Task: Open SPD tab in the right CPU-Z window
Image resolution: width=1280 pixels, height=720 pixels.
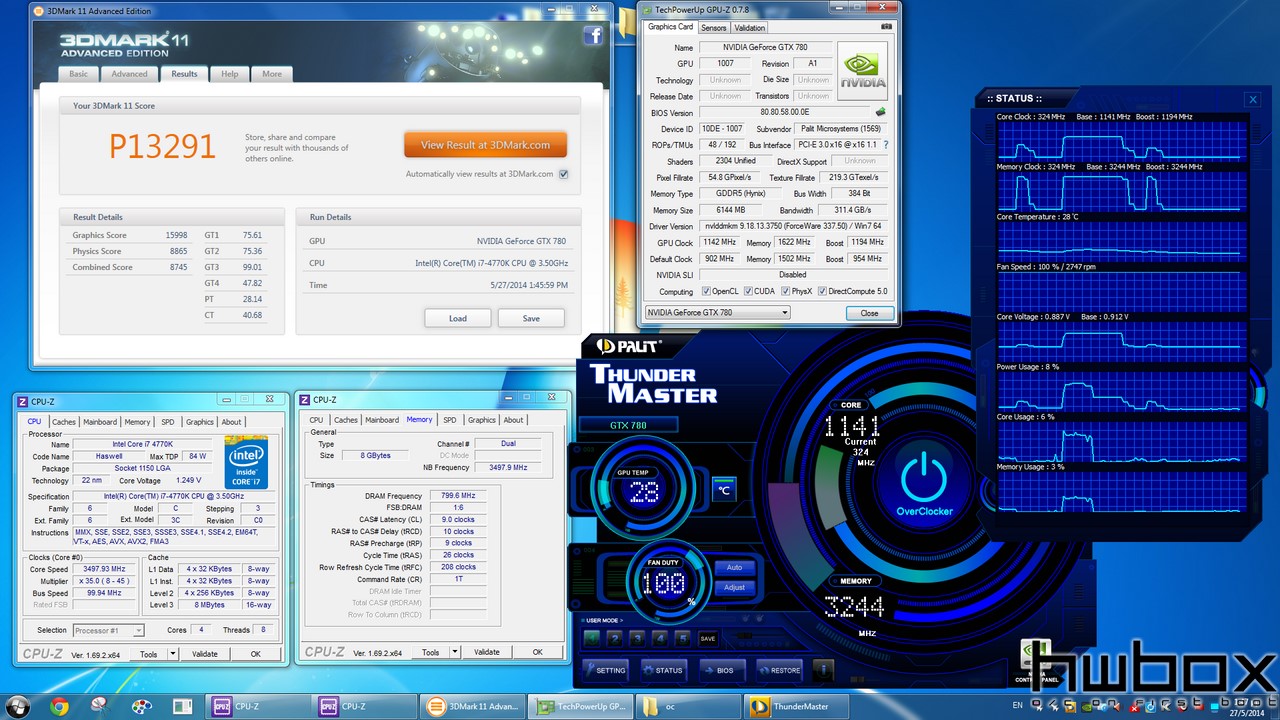Action: tap(450, 420)
